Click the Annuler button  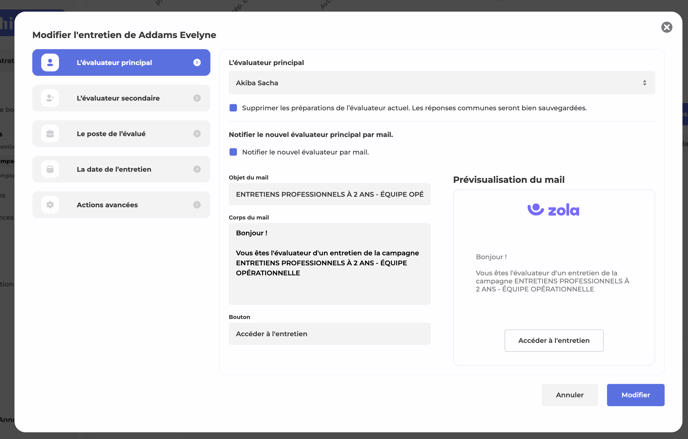pyautogui.click(x=569, y=395)
